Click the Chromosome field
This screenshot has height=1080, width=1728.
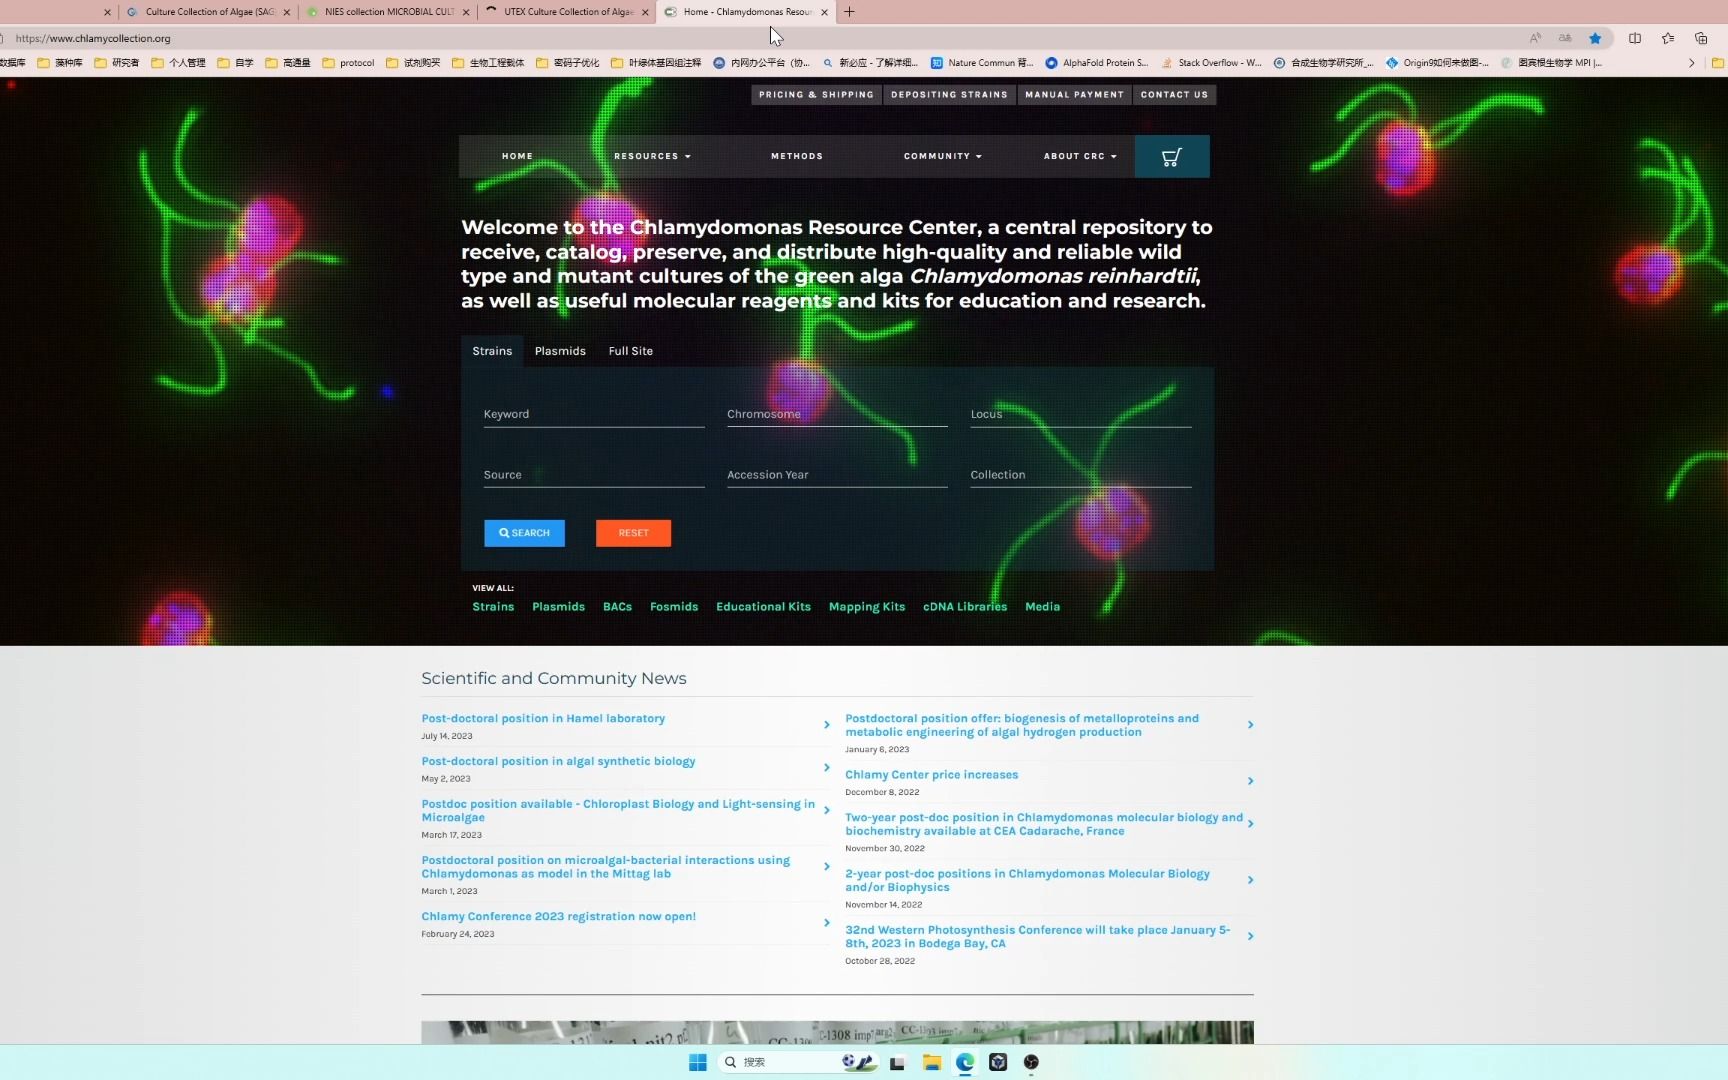(837, 414)
